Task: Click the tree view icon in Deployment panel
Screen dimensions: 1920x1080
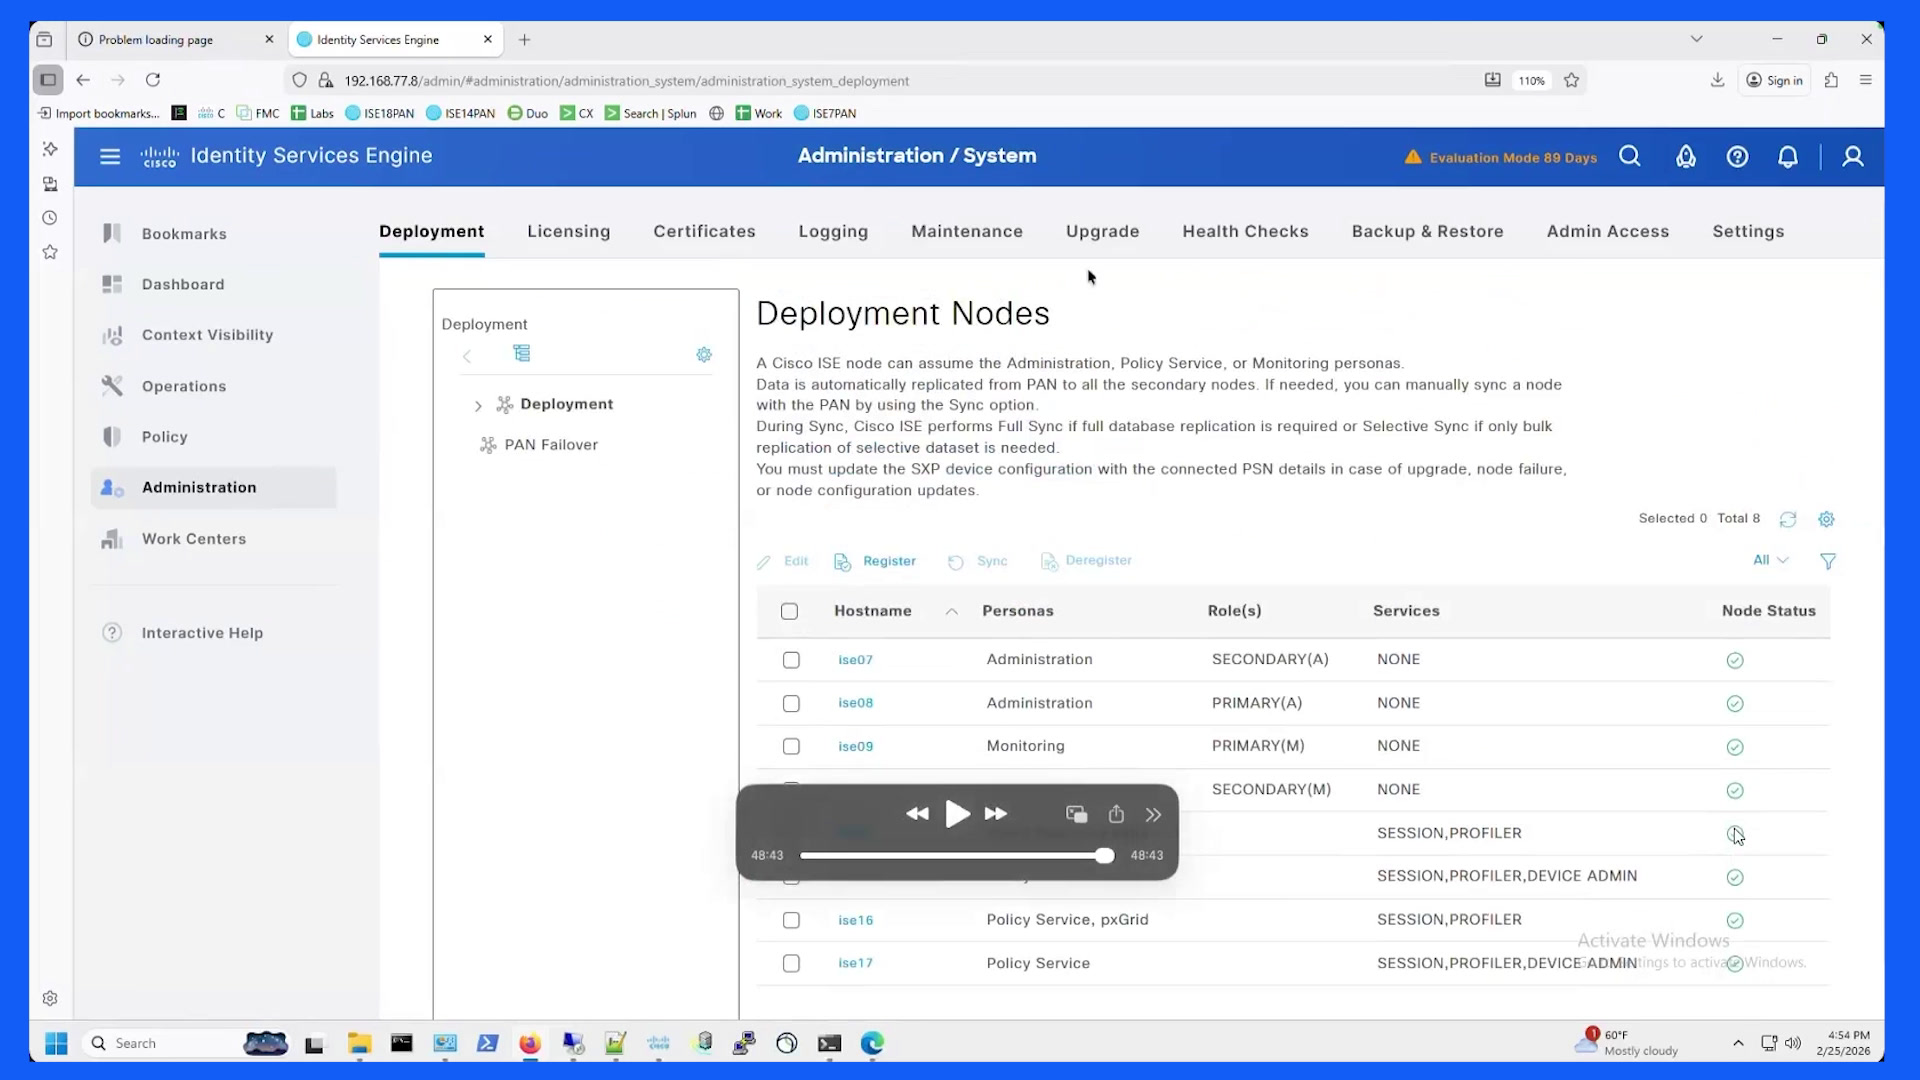Action: [522, 354]
